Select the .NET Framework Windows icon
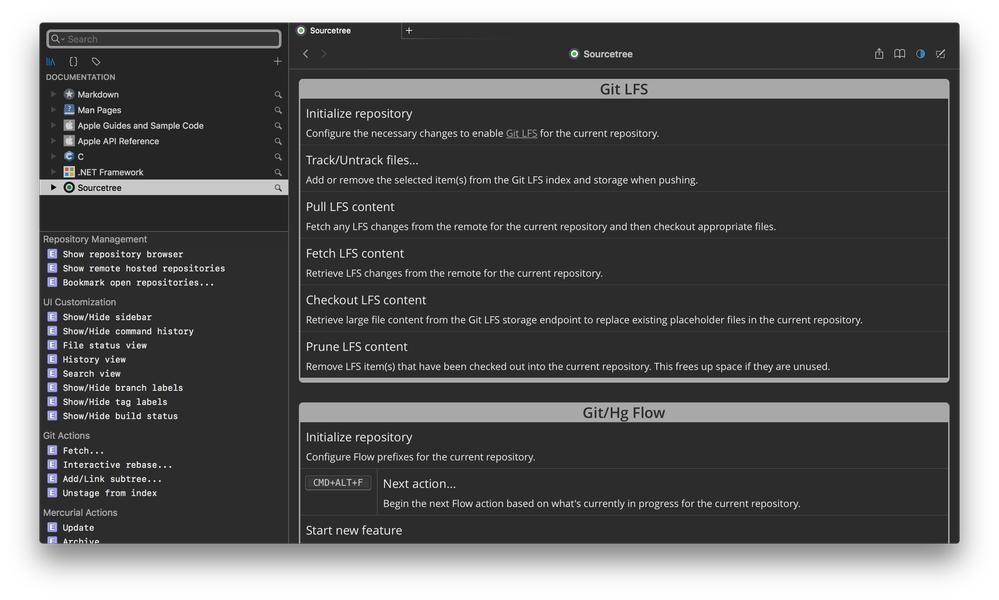Image resolution: width=999 pixels, height=600 pixels. [x=69, y=172]
